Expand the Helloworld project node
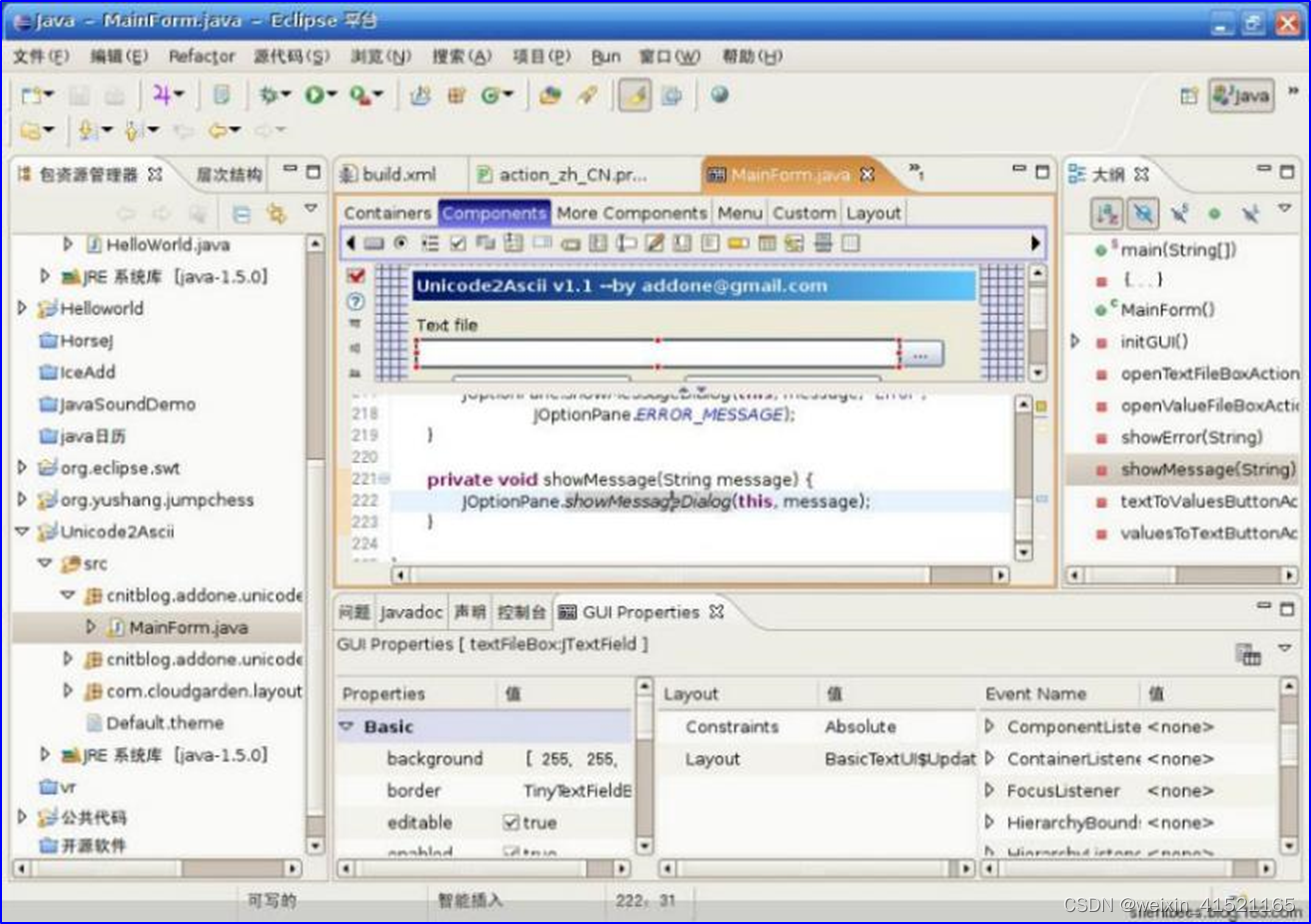The height and width of the screenshot is (924, 1311). click(x=22, y=309)
